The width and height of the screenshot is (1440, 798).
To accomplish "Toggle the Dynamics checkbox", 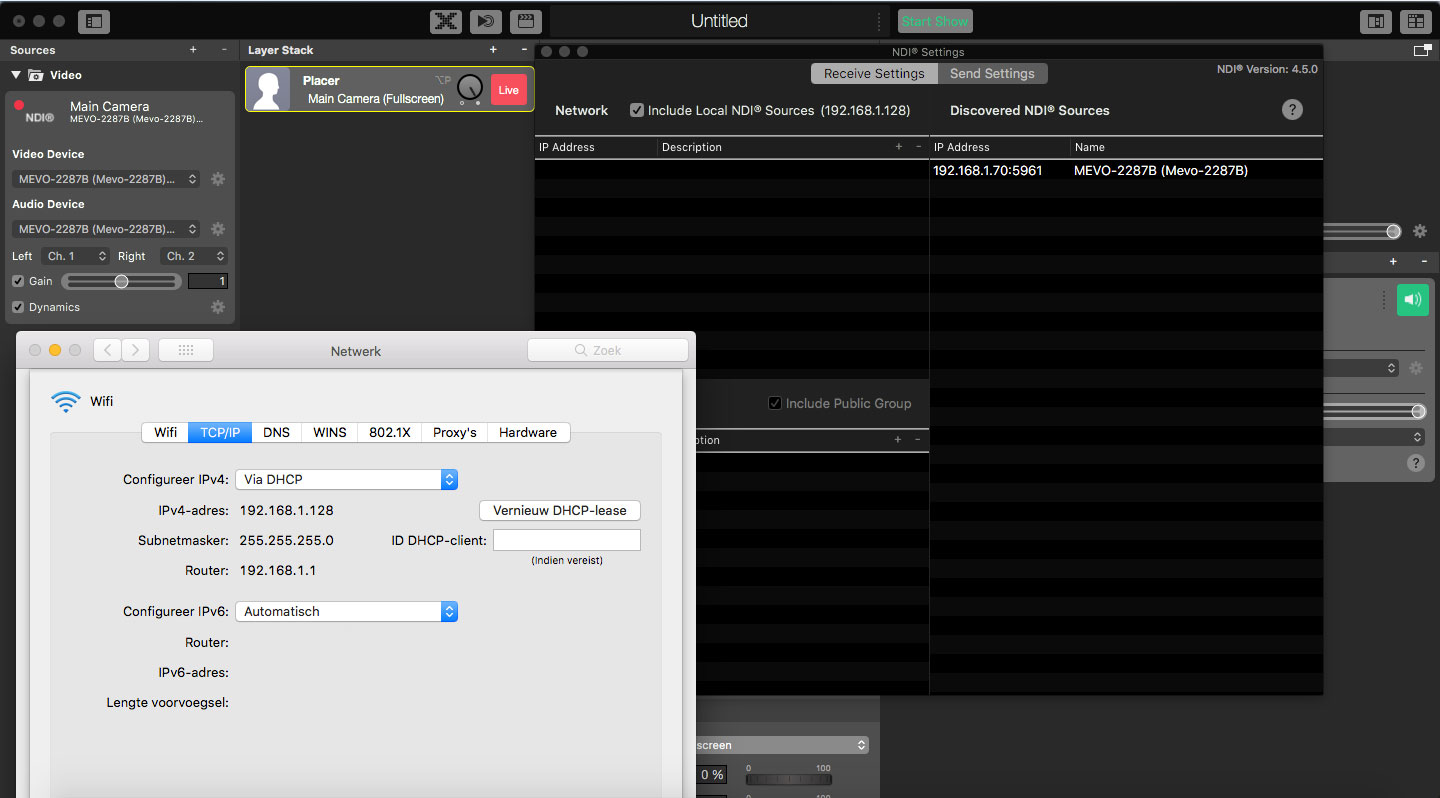I will point(18,307).
